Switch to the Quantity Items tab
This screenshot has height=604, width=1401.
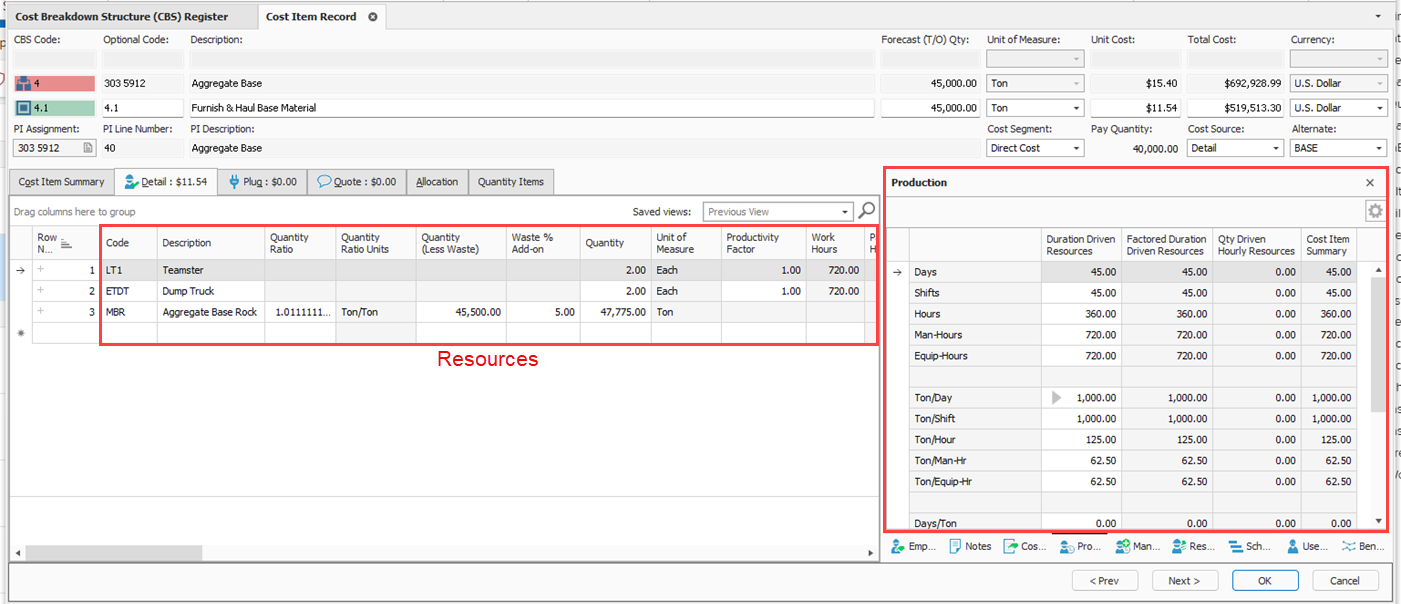tap(510, 182)
